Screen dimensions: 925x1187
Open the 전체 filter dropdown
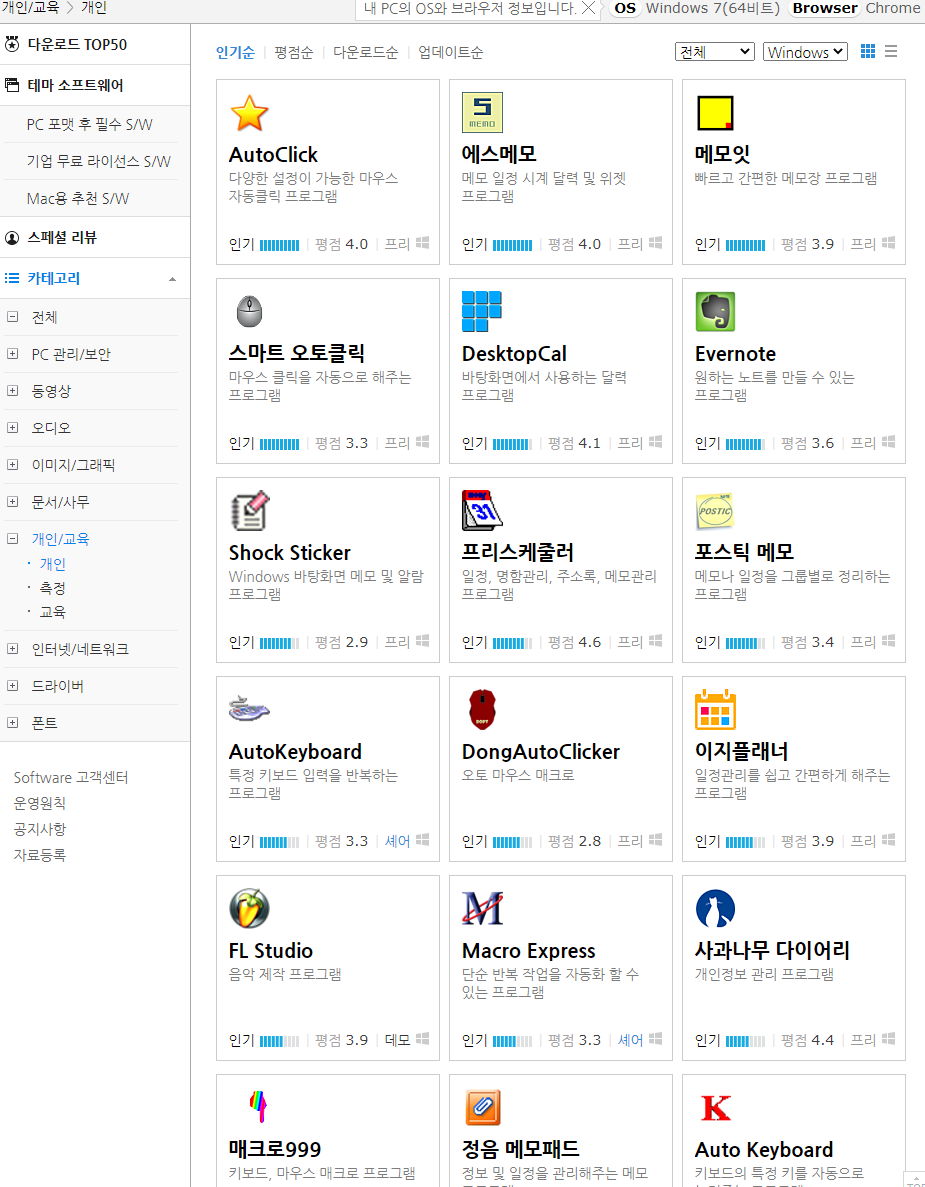click(715, 51)
